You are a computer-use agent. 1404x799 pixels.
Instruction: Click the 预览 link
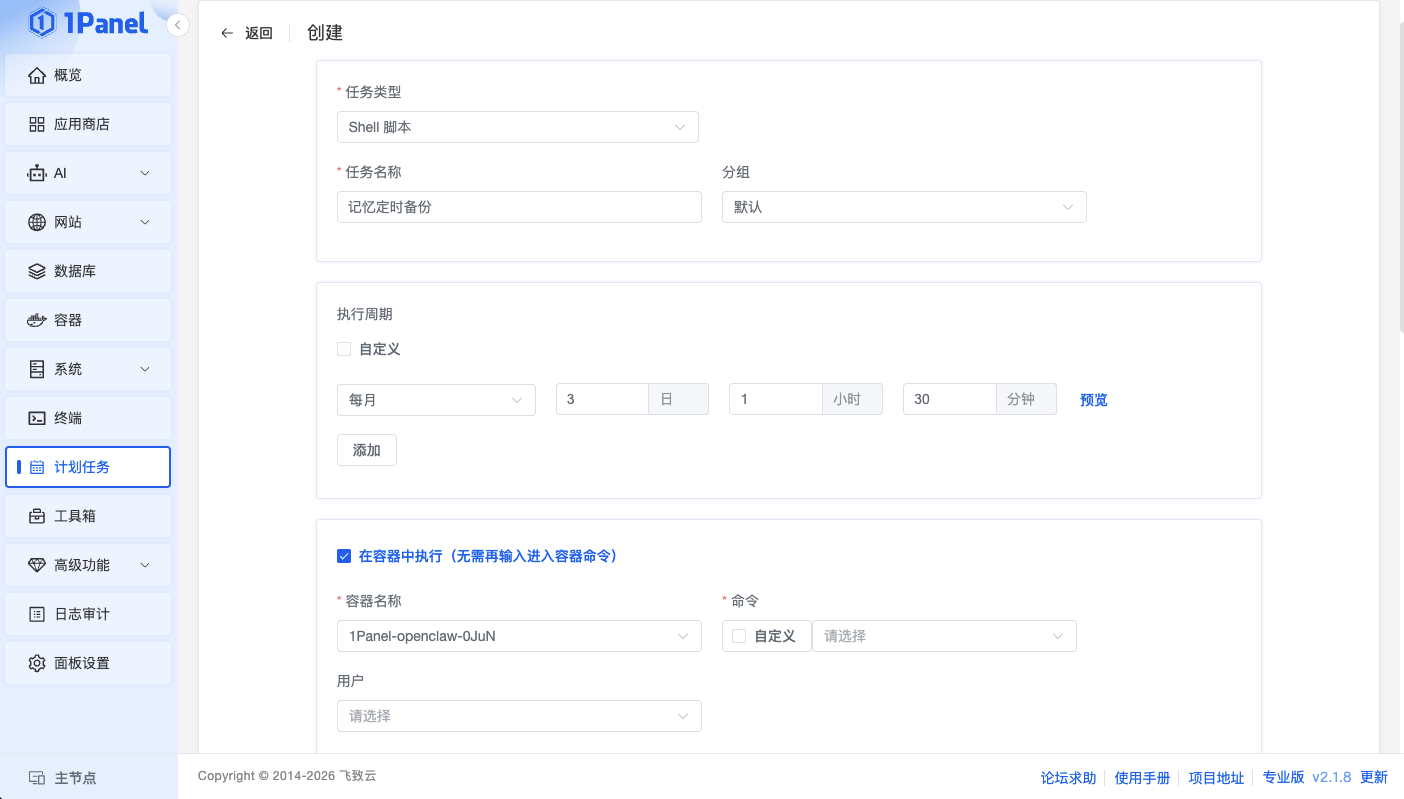tap(1093, 400)
